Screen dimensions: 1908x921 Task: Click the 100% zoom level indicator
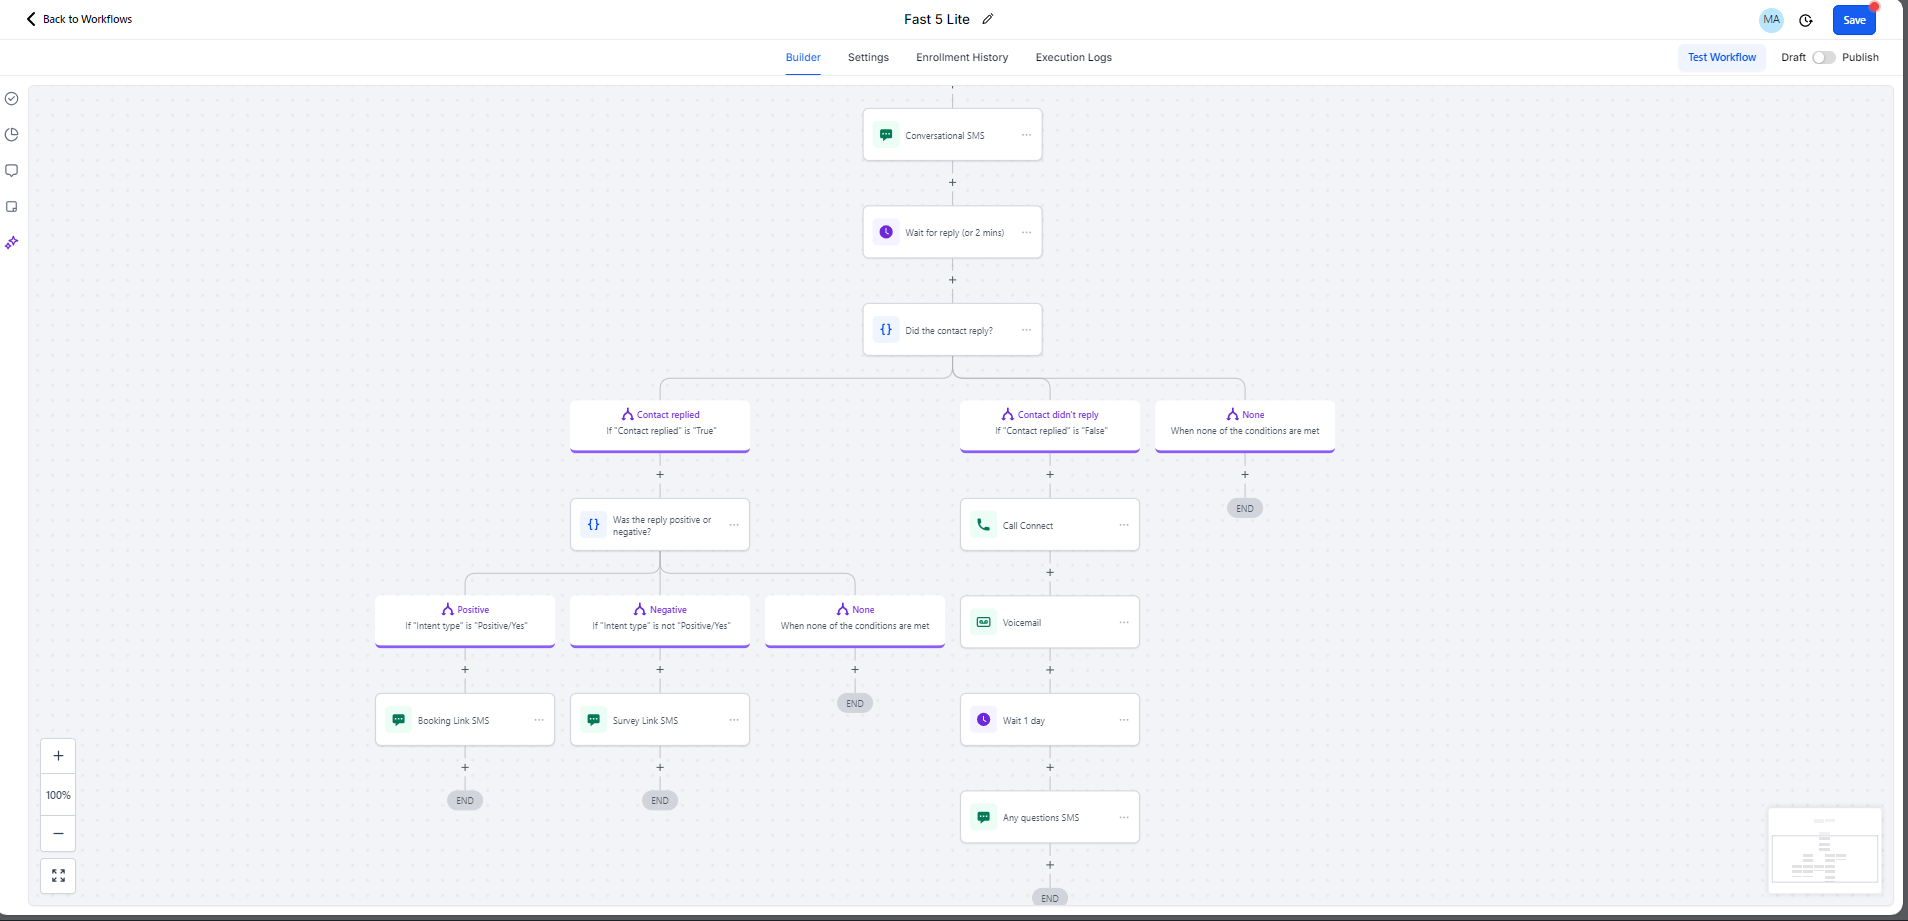(58, 795)
